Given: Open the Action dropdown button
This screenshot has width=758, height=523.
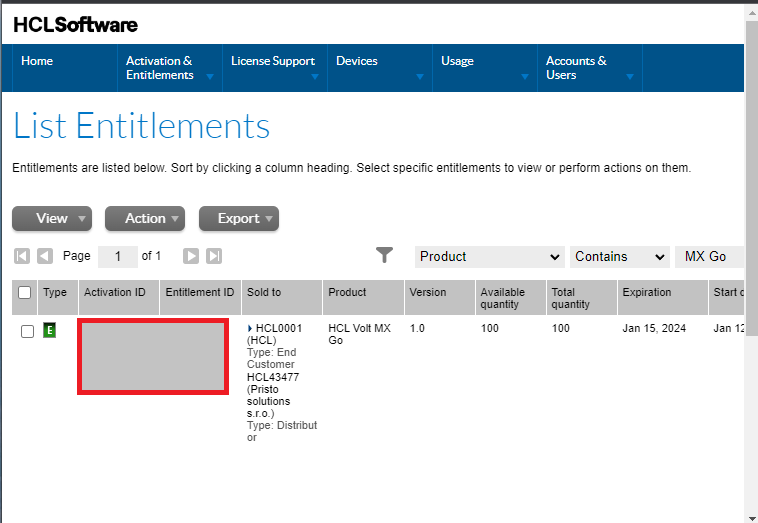Looking at the screenshot, I should coord(145,218).
